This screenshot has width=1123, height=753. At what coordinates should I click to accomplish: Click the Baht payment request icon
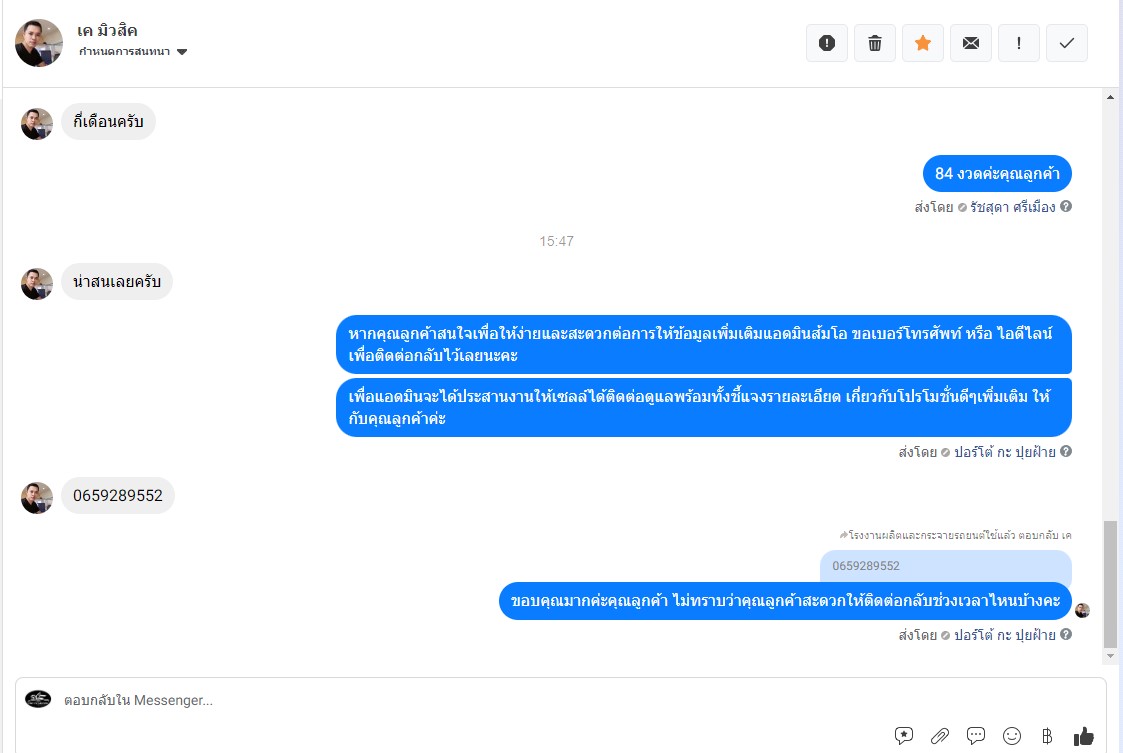coord(1047,735)
